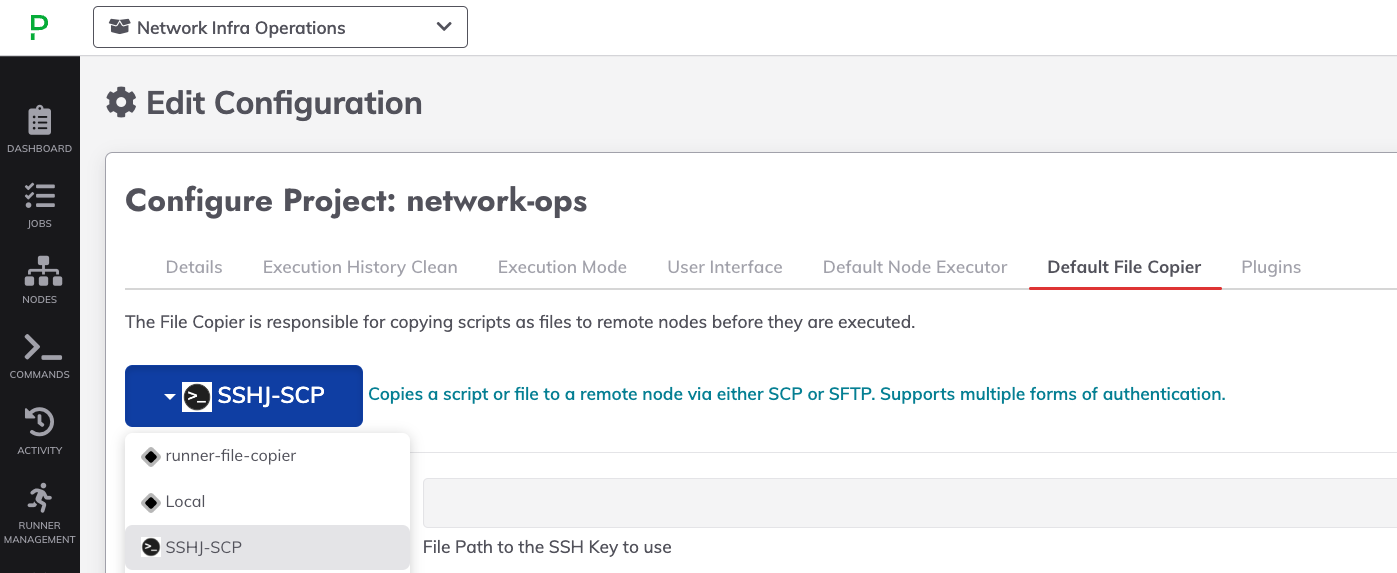This screenshot has width=1397, height=573.
Task: Toggle the blue SSHJ-SCP file copier dropdown
Action: [244, 396]
